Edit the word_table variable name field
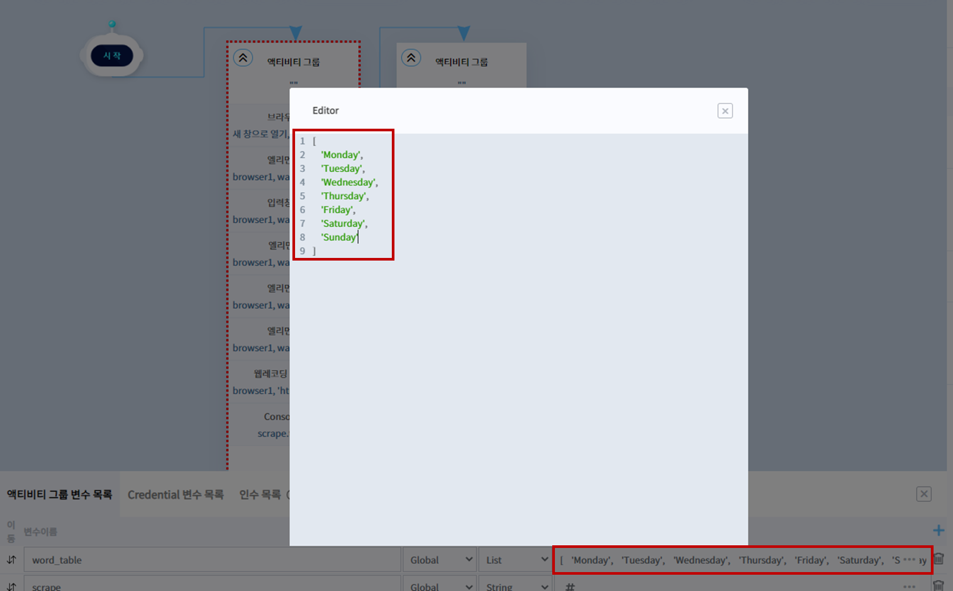This screenshot has height=591, width=953. click(x=212, y=560)
